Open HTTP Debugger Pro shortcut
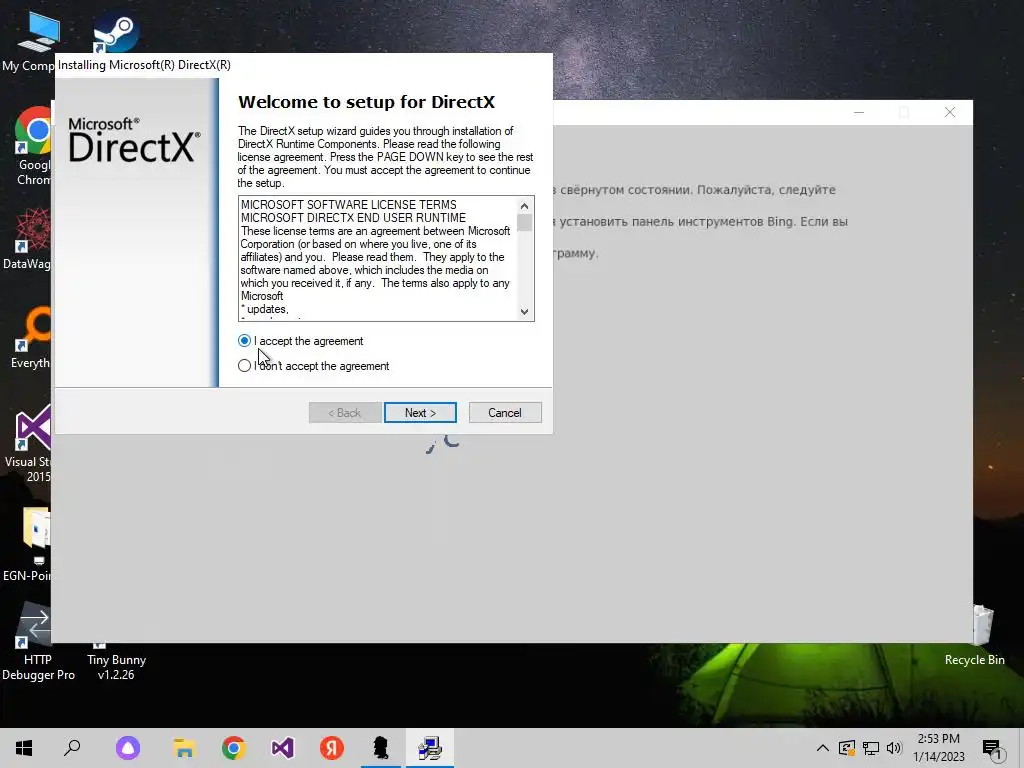 click(x=38, y=641)
